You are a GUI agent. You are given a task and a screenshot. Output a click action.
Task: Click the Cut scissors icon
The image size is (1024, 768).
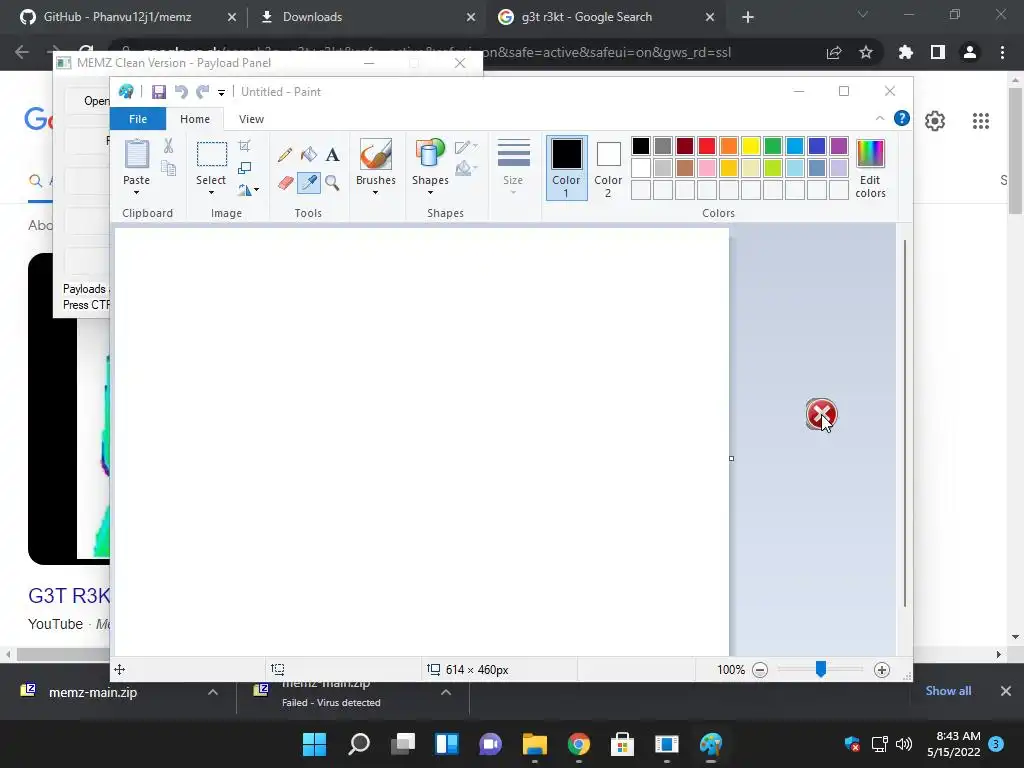point(168,146)
